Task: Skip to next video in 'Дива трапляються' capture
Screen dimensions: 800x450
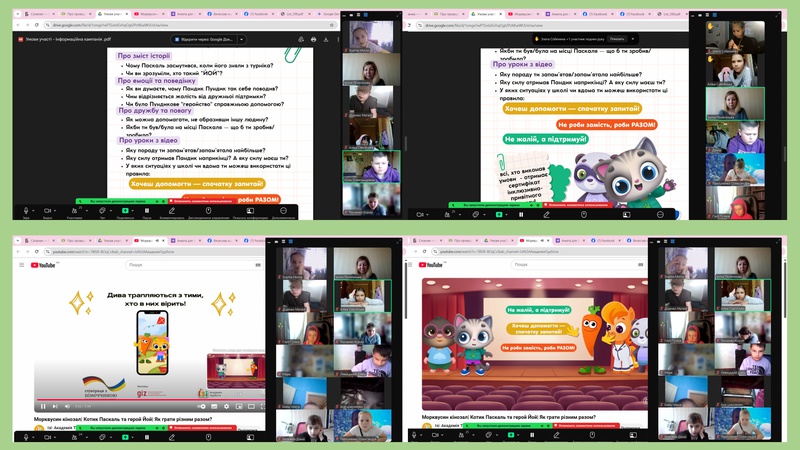Action: [x=55, y=406]
